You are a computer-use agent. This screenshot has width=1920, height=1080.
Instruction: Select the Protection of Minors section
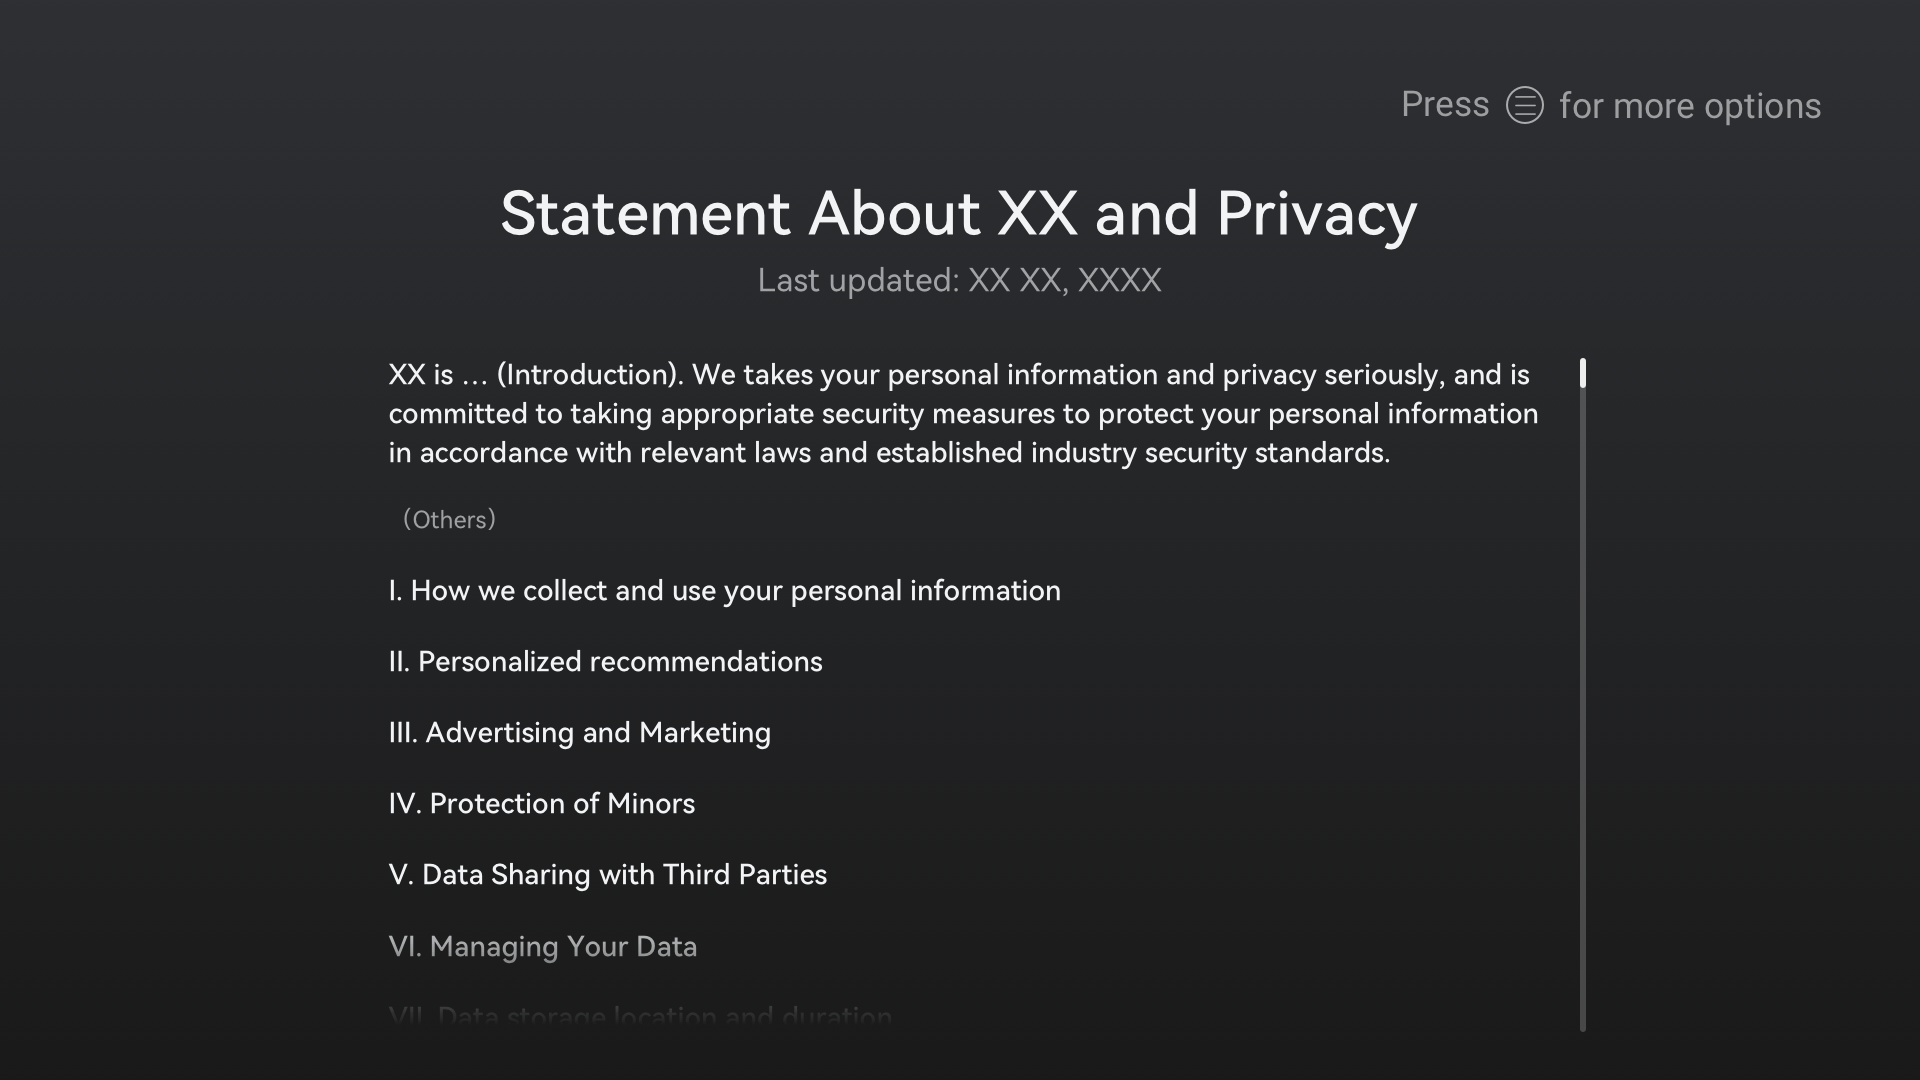coord(541,804)
